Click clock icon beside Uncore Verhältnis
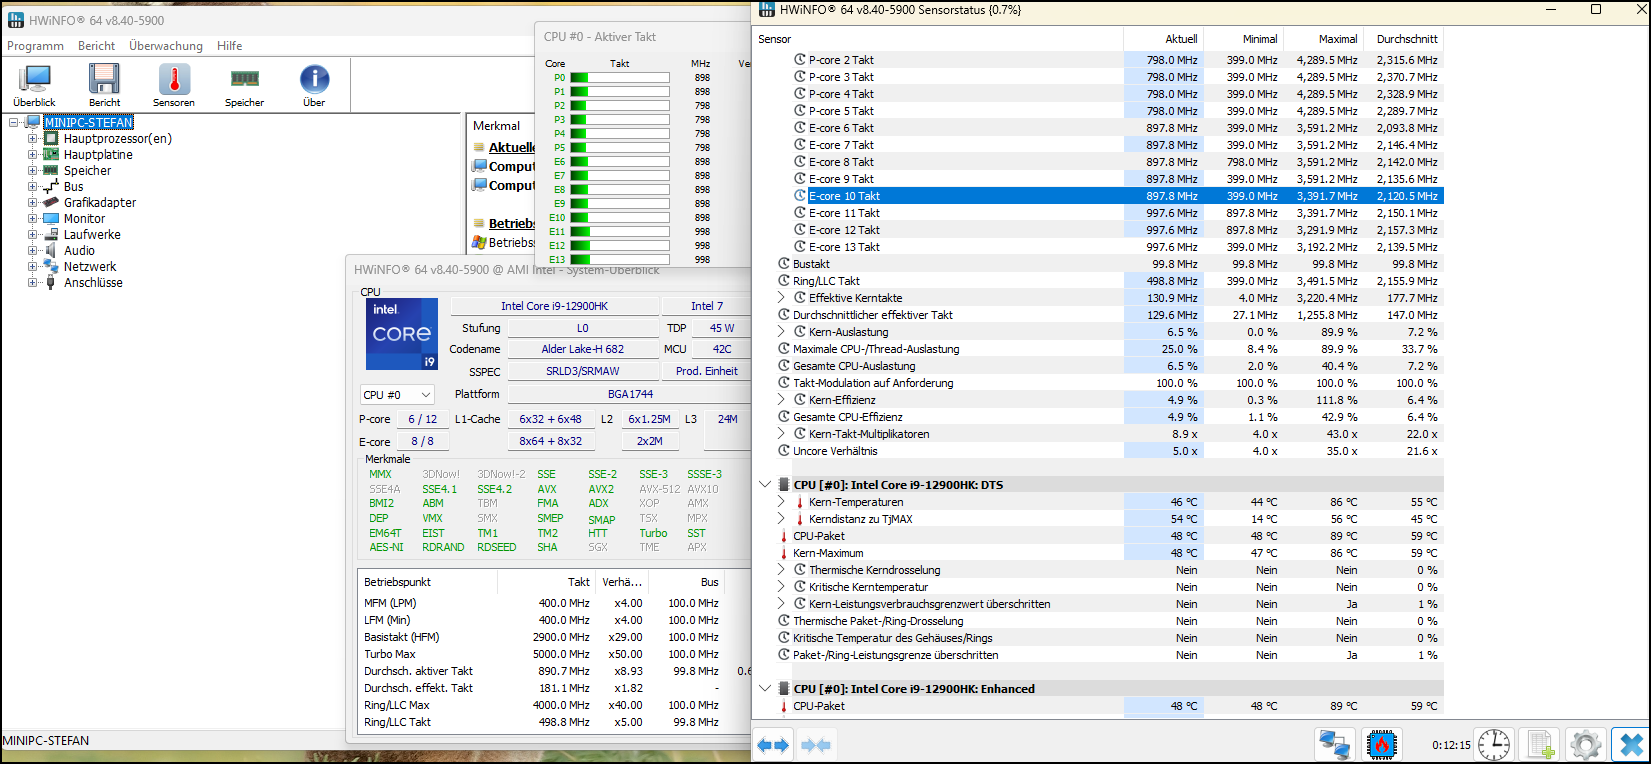Image resolution: width=1651 pixels, height=764 pixels. (784, 451)
